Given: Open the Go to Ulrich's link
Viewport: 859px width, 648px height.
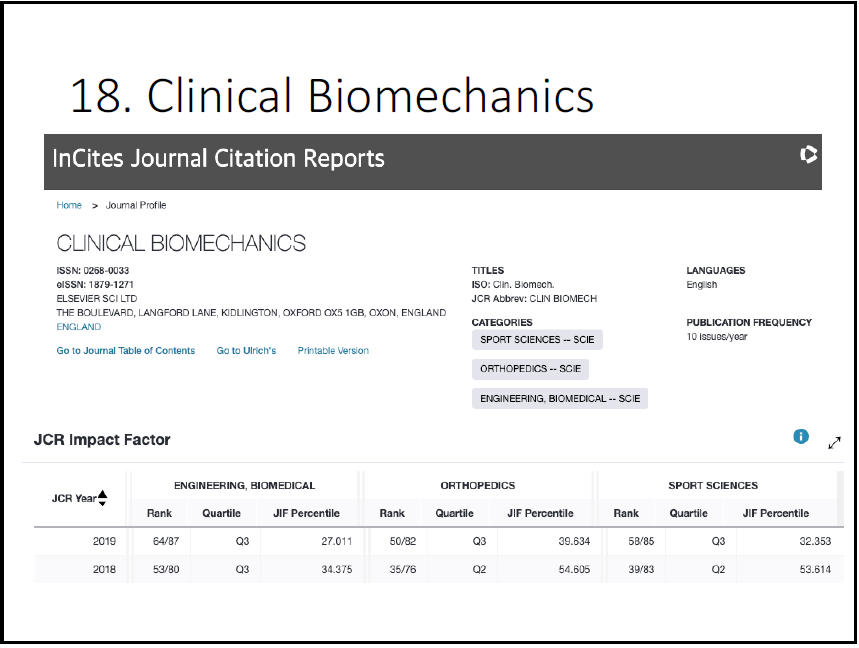Looking at the screenshot, I should (246, 351).
